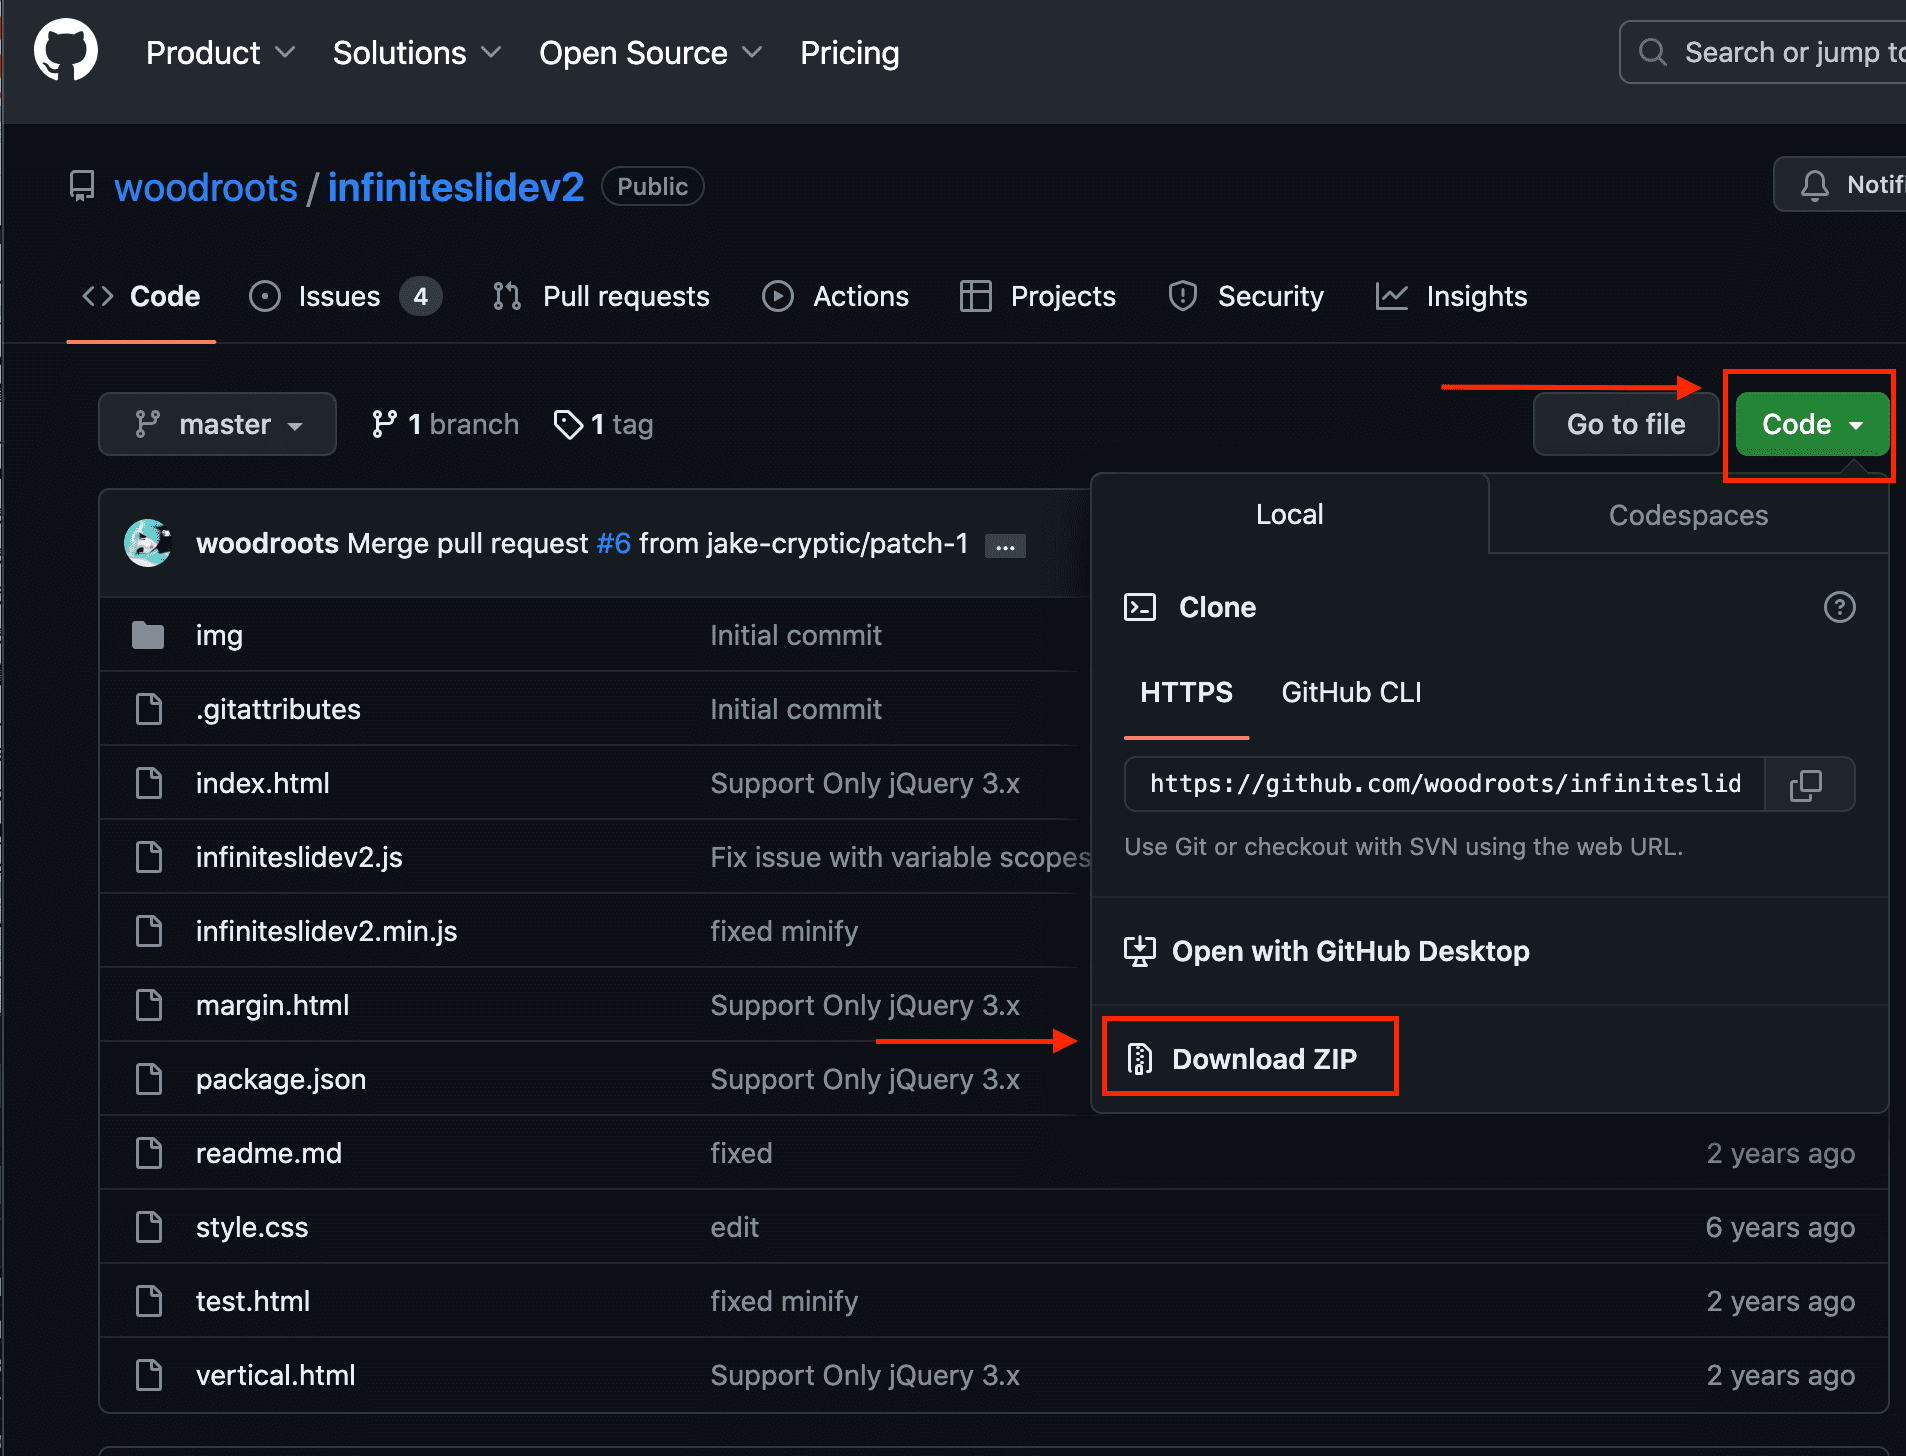Switch to the Issues tab

tap(345, 296)
